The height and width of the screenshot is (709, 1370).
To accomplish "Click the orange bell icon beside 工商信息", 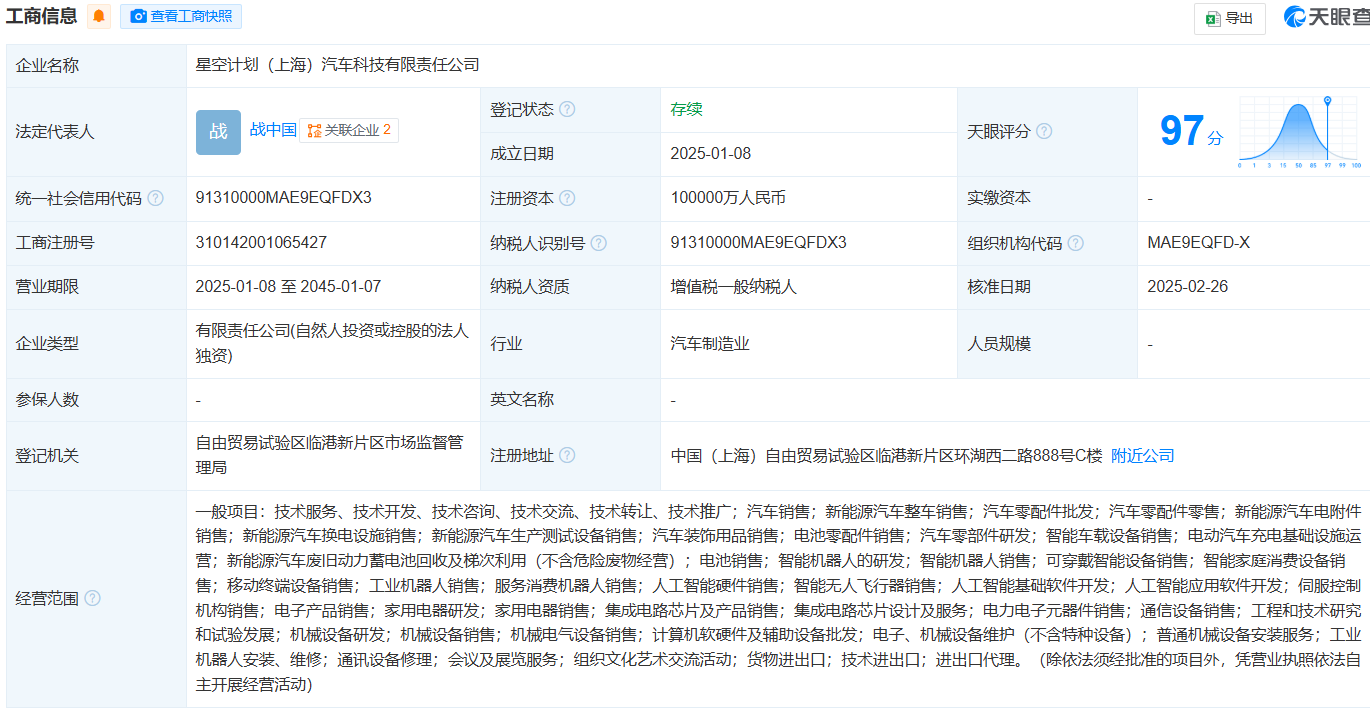I will 99,16.
